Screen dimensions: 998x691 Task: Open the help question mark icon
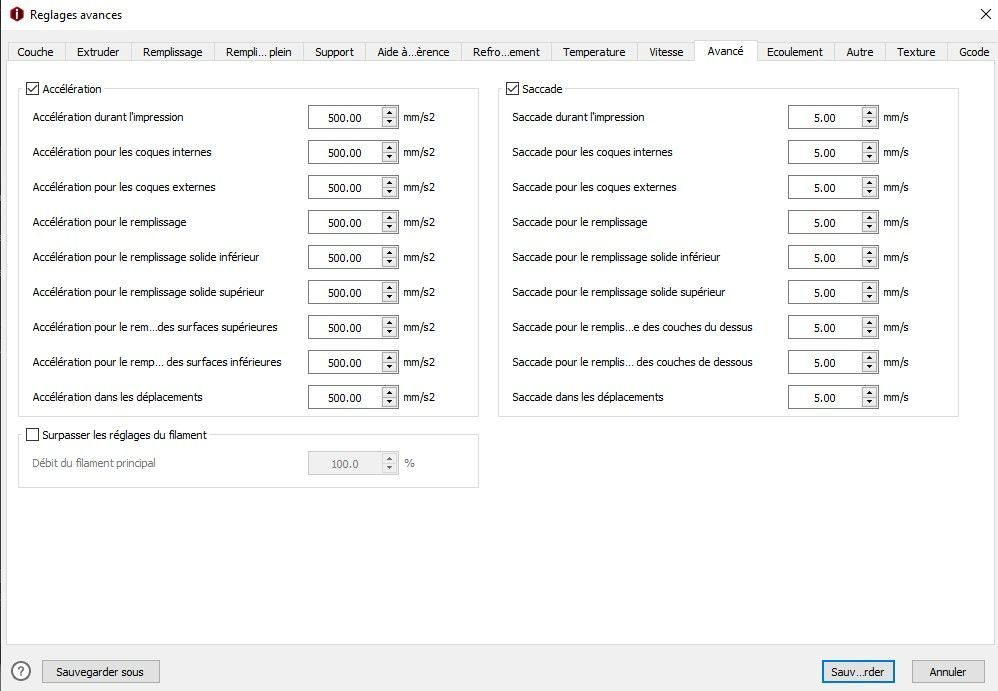pyautogui.click(x=21, y=671)
